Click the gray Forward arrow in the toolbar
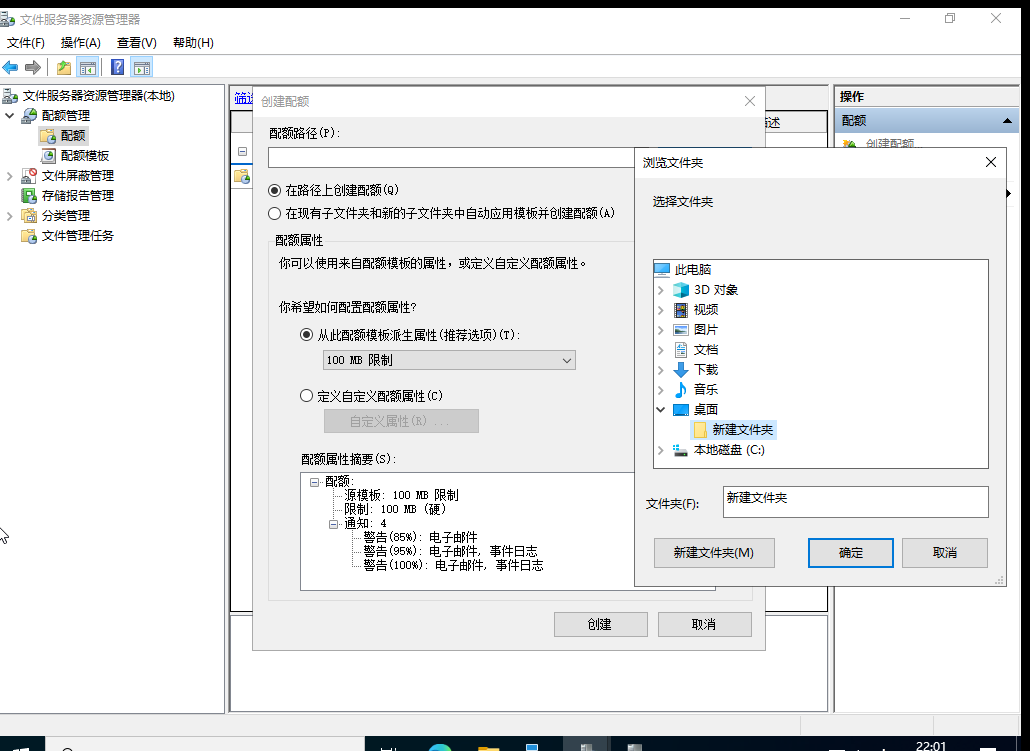The image size is (1030, 751). [33, 67]
